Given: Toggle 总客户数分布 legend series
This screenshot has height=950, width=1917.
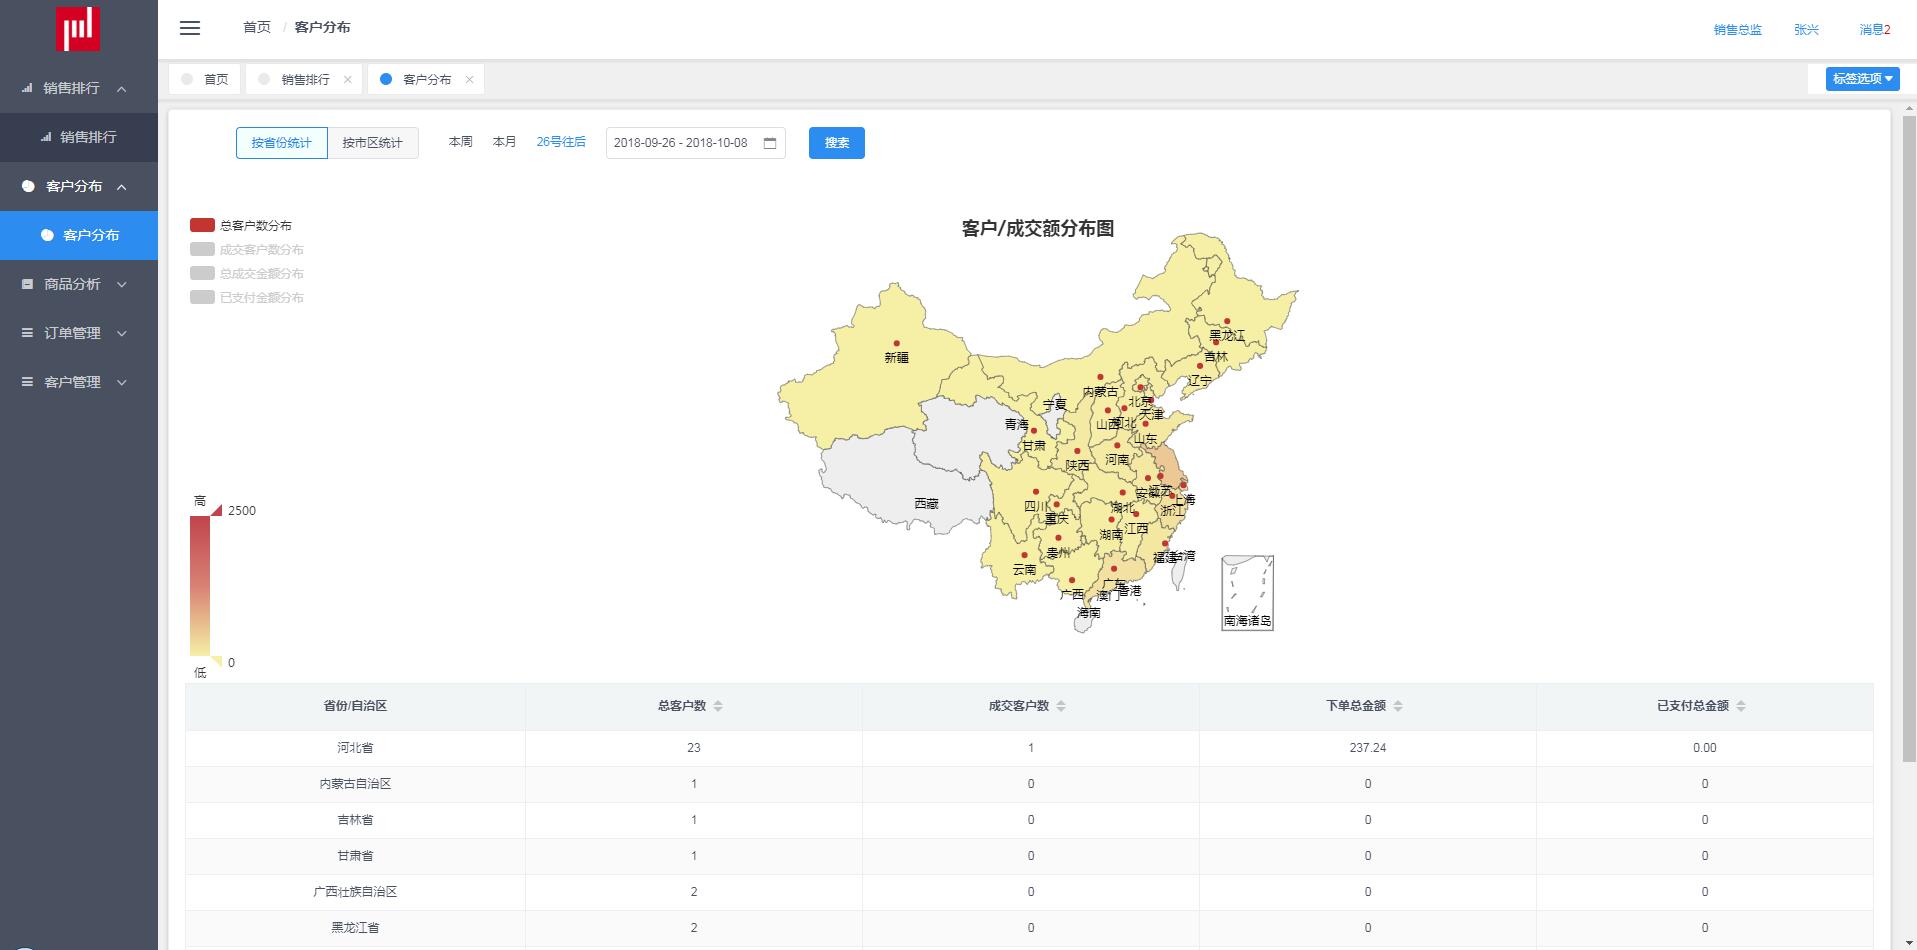Looking at the screenshot, I should [x=241, y=226].
